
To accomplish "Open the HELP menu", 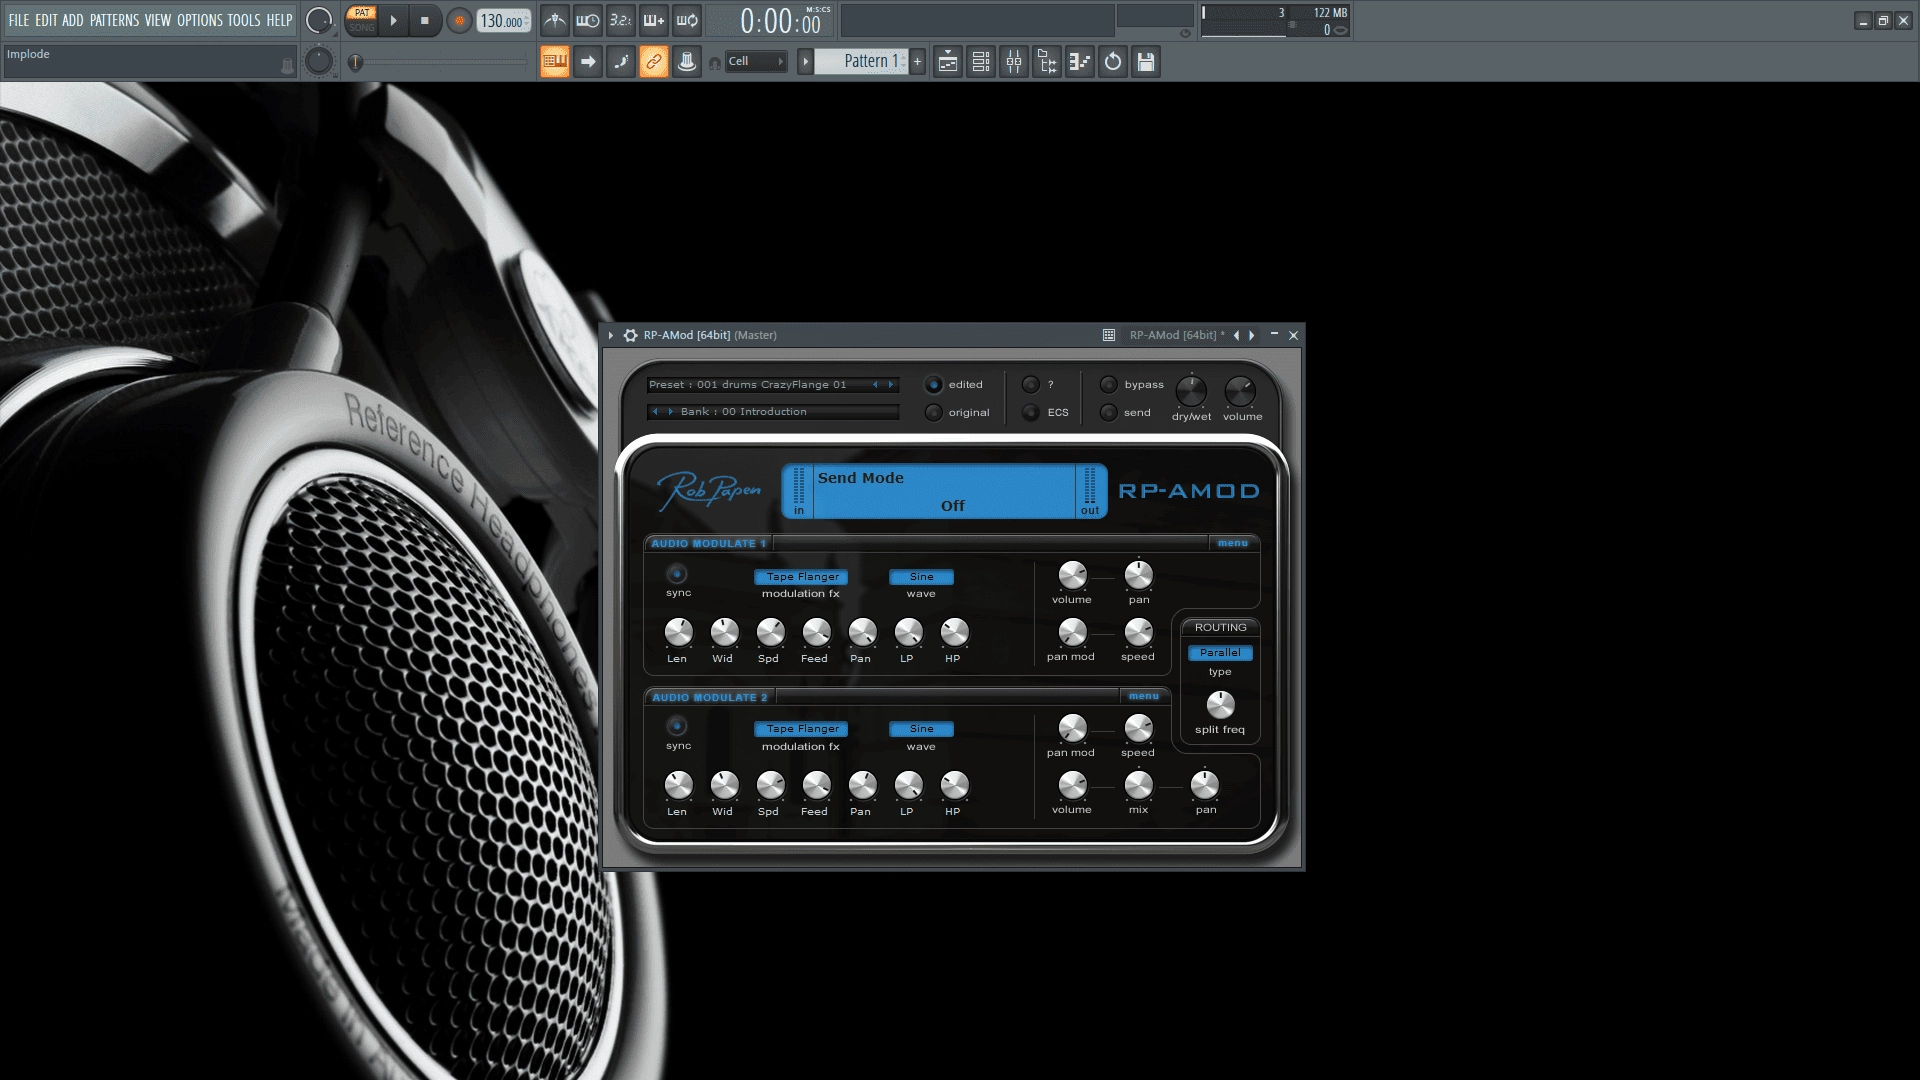I will (279, 20).
